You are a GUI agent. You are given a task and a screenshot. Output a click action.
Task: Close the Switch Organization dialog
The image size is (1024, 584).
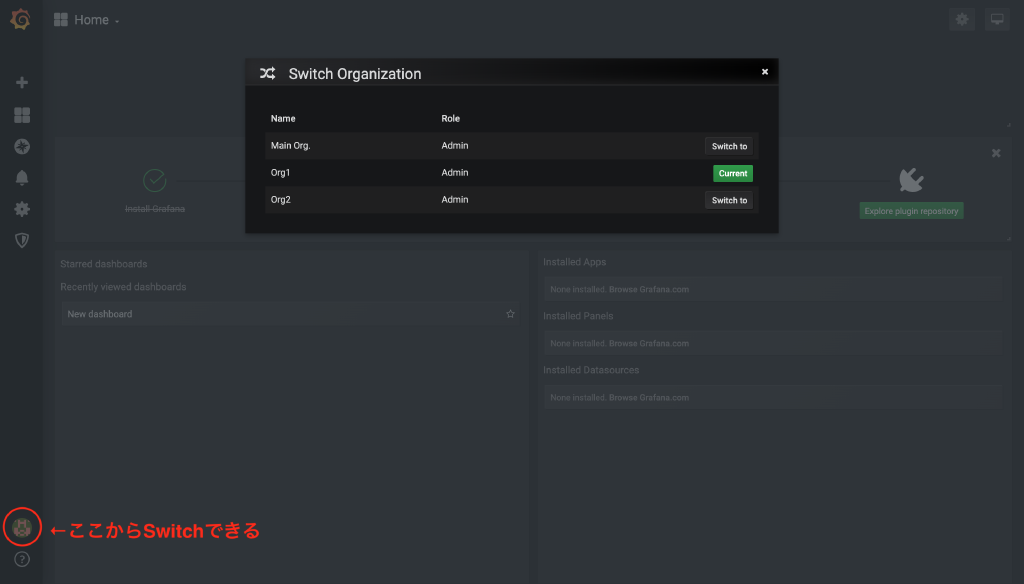765,72
